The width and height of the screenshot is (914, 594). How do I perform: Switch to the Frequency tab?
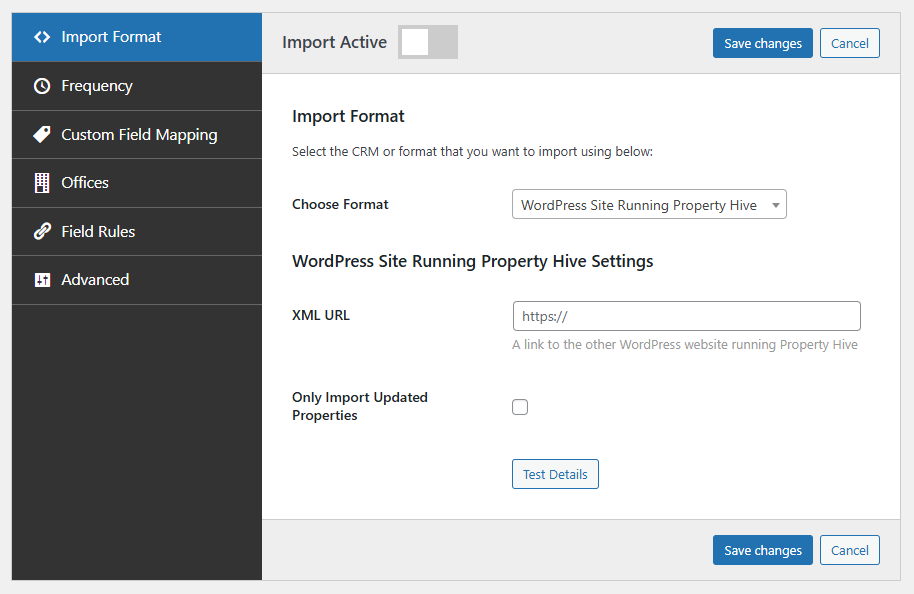[97, 86]
